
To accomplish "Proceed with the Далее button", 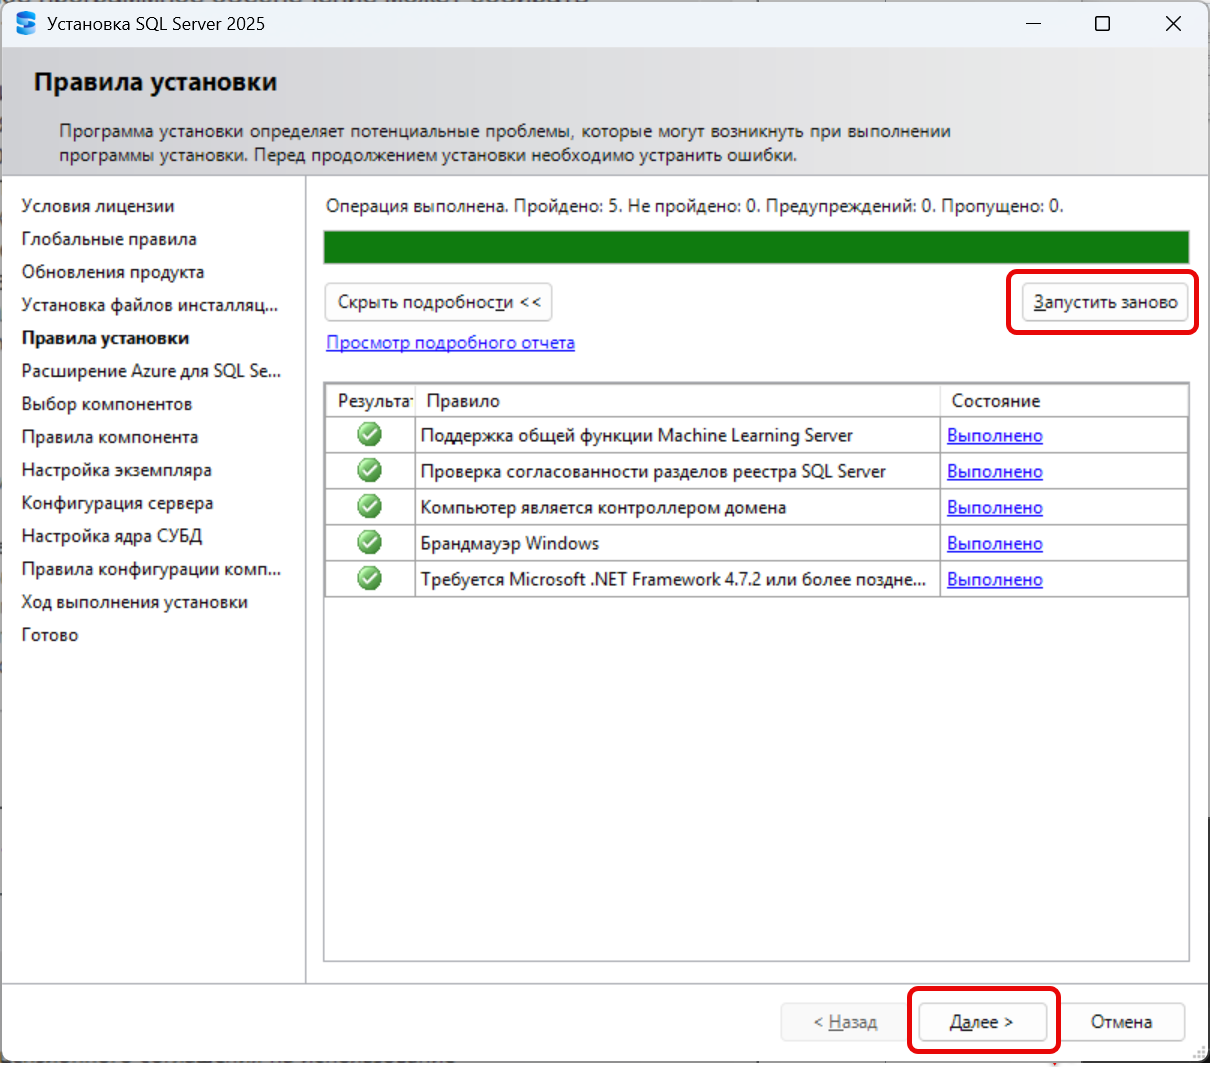I will (x=982, y=1021).
